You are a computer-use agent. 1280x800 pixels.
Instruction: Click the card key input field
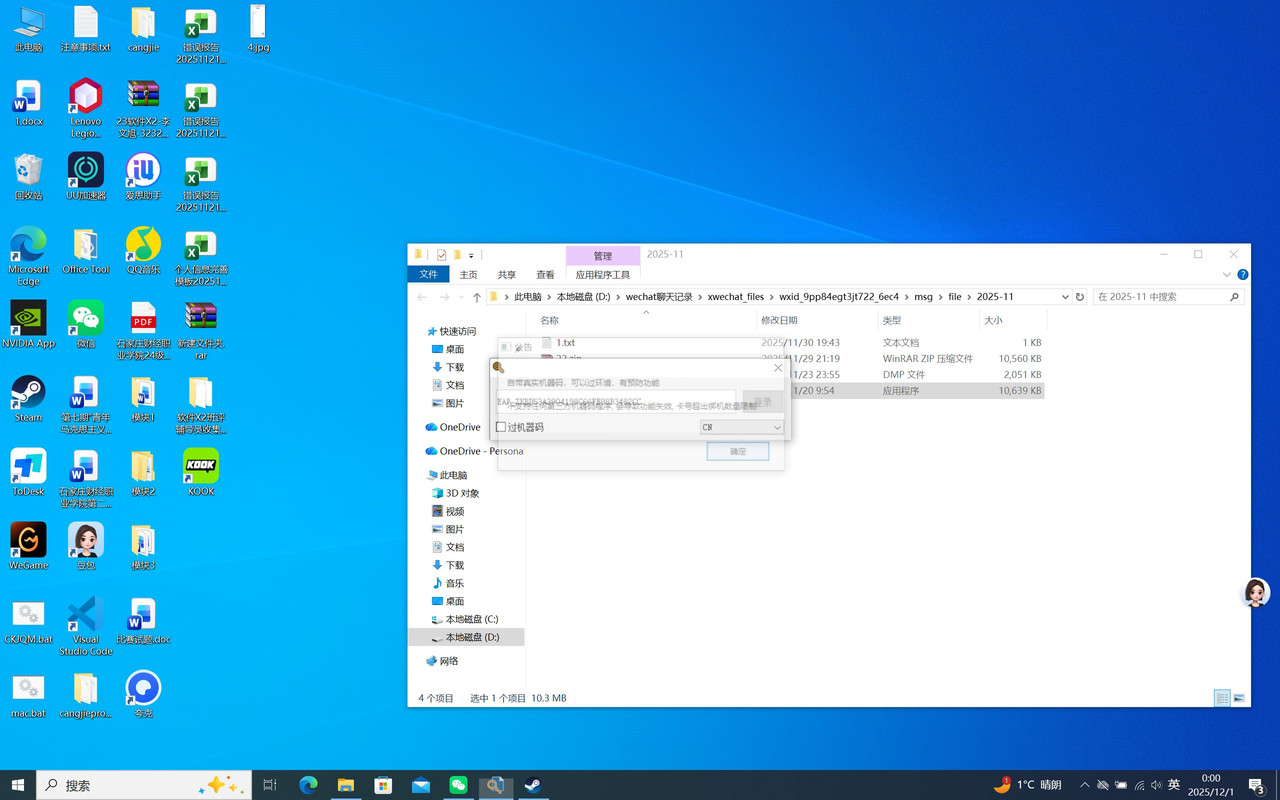point(616,401)
